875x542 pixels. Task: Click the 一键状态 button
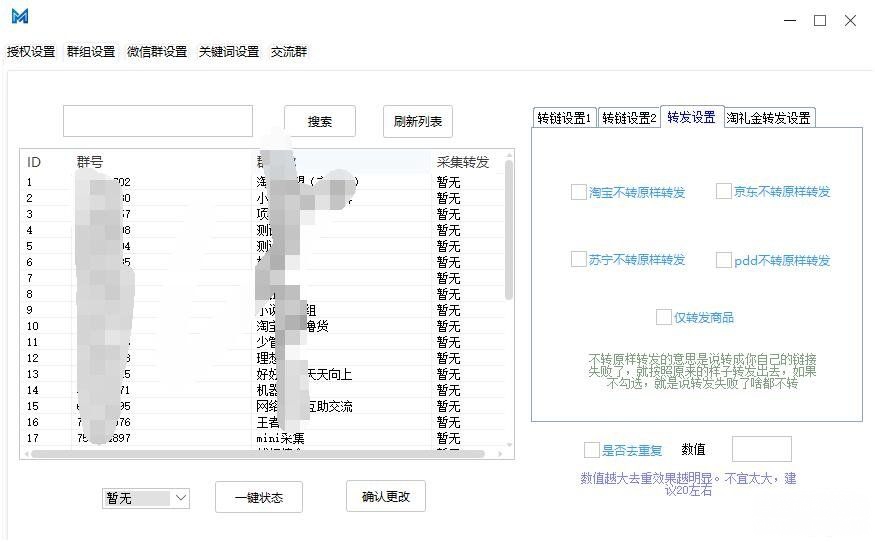259,497
